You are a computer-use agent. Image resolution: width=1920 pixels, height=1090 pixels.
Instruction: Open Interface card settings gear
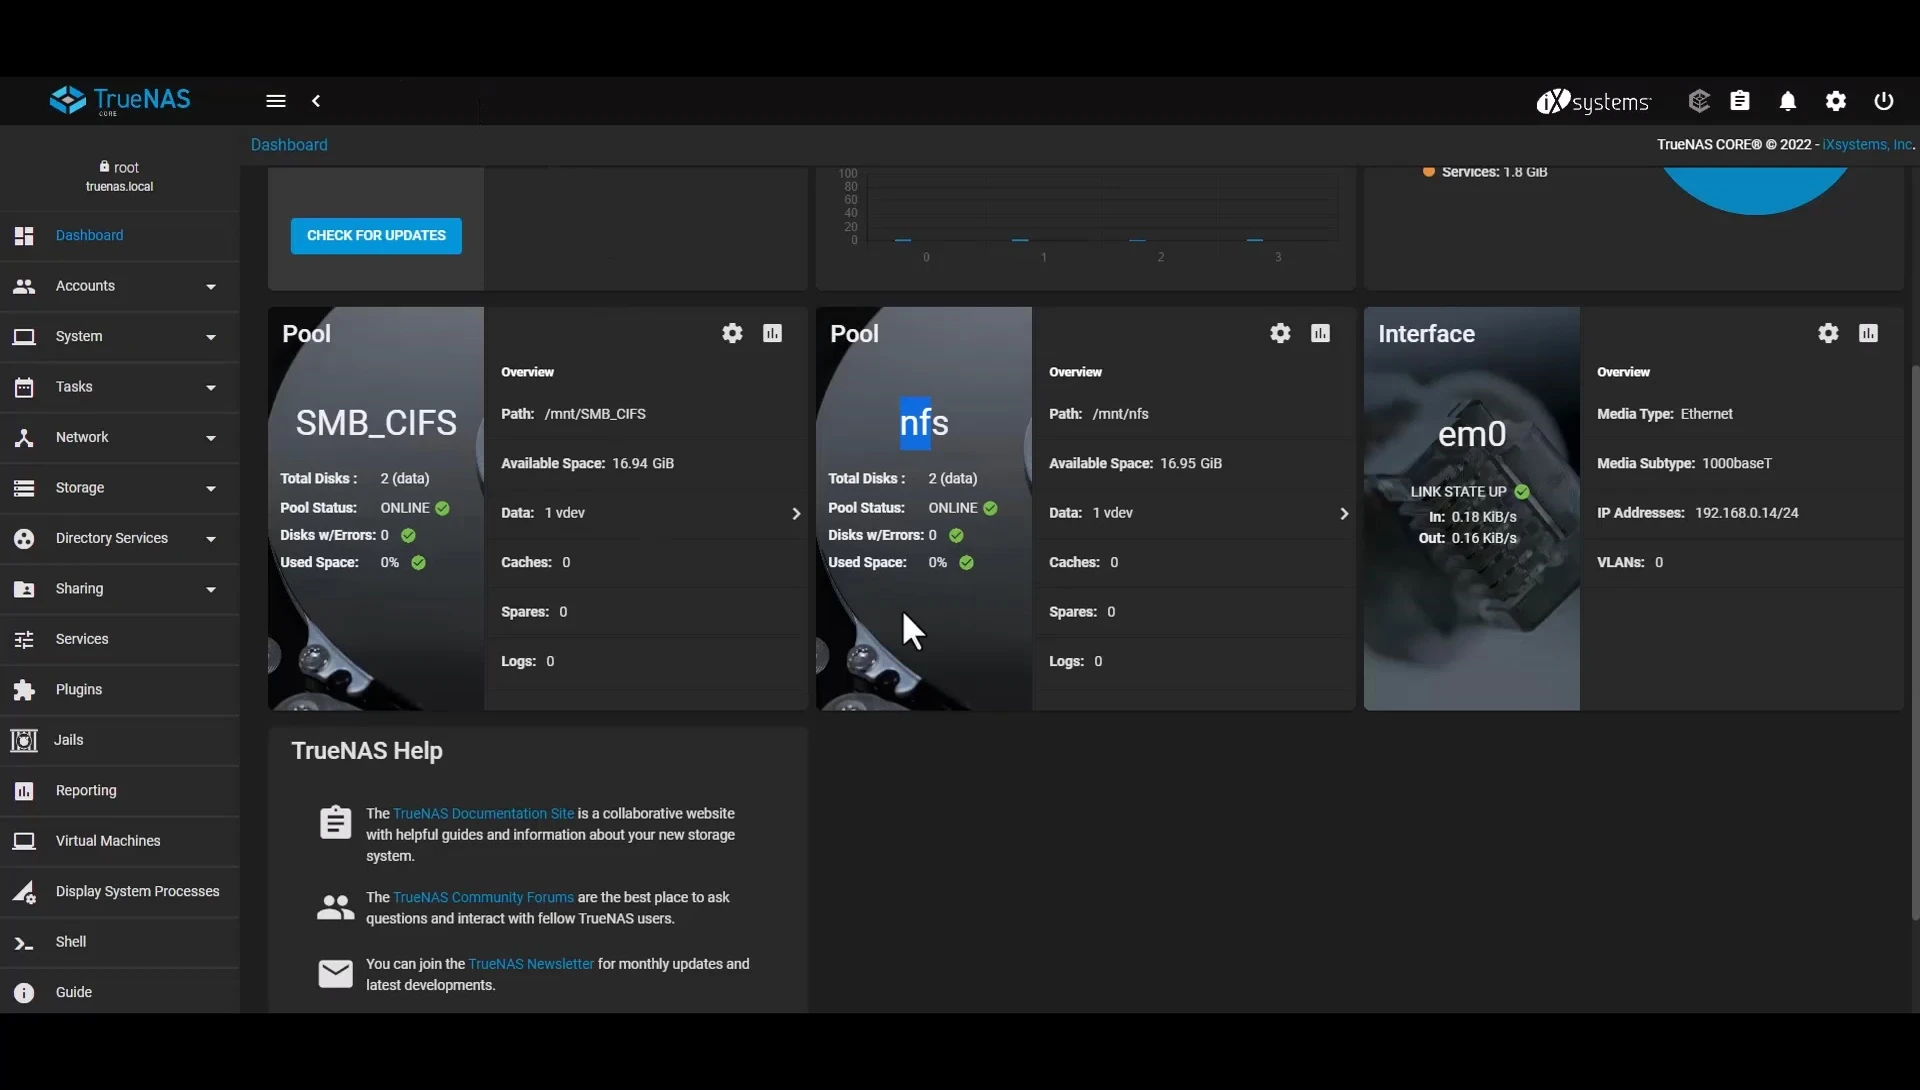(1828, 333)
